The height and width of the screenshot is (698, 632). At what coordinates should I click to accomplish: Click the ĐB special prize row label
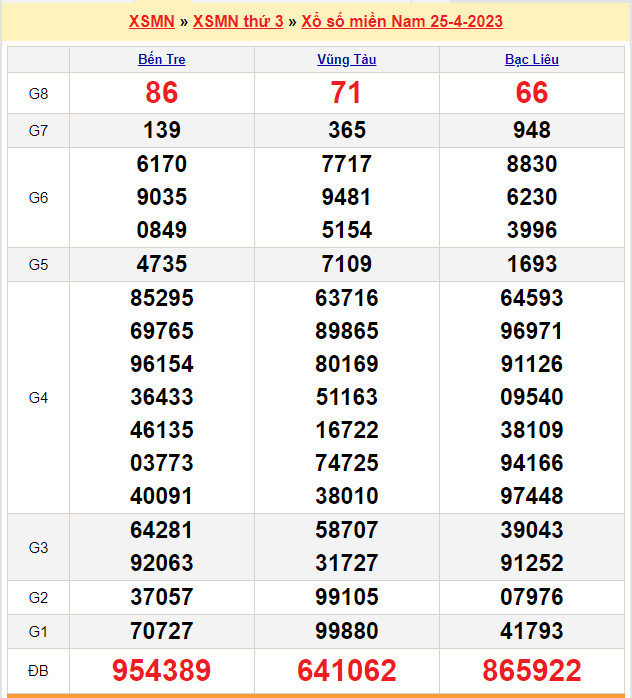click(x=38, y=669)
